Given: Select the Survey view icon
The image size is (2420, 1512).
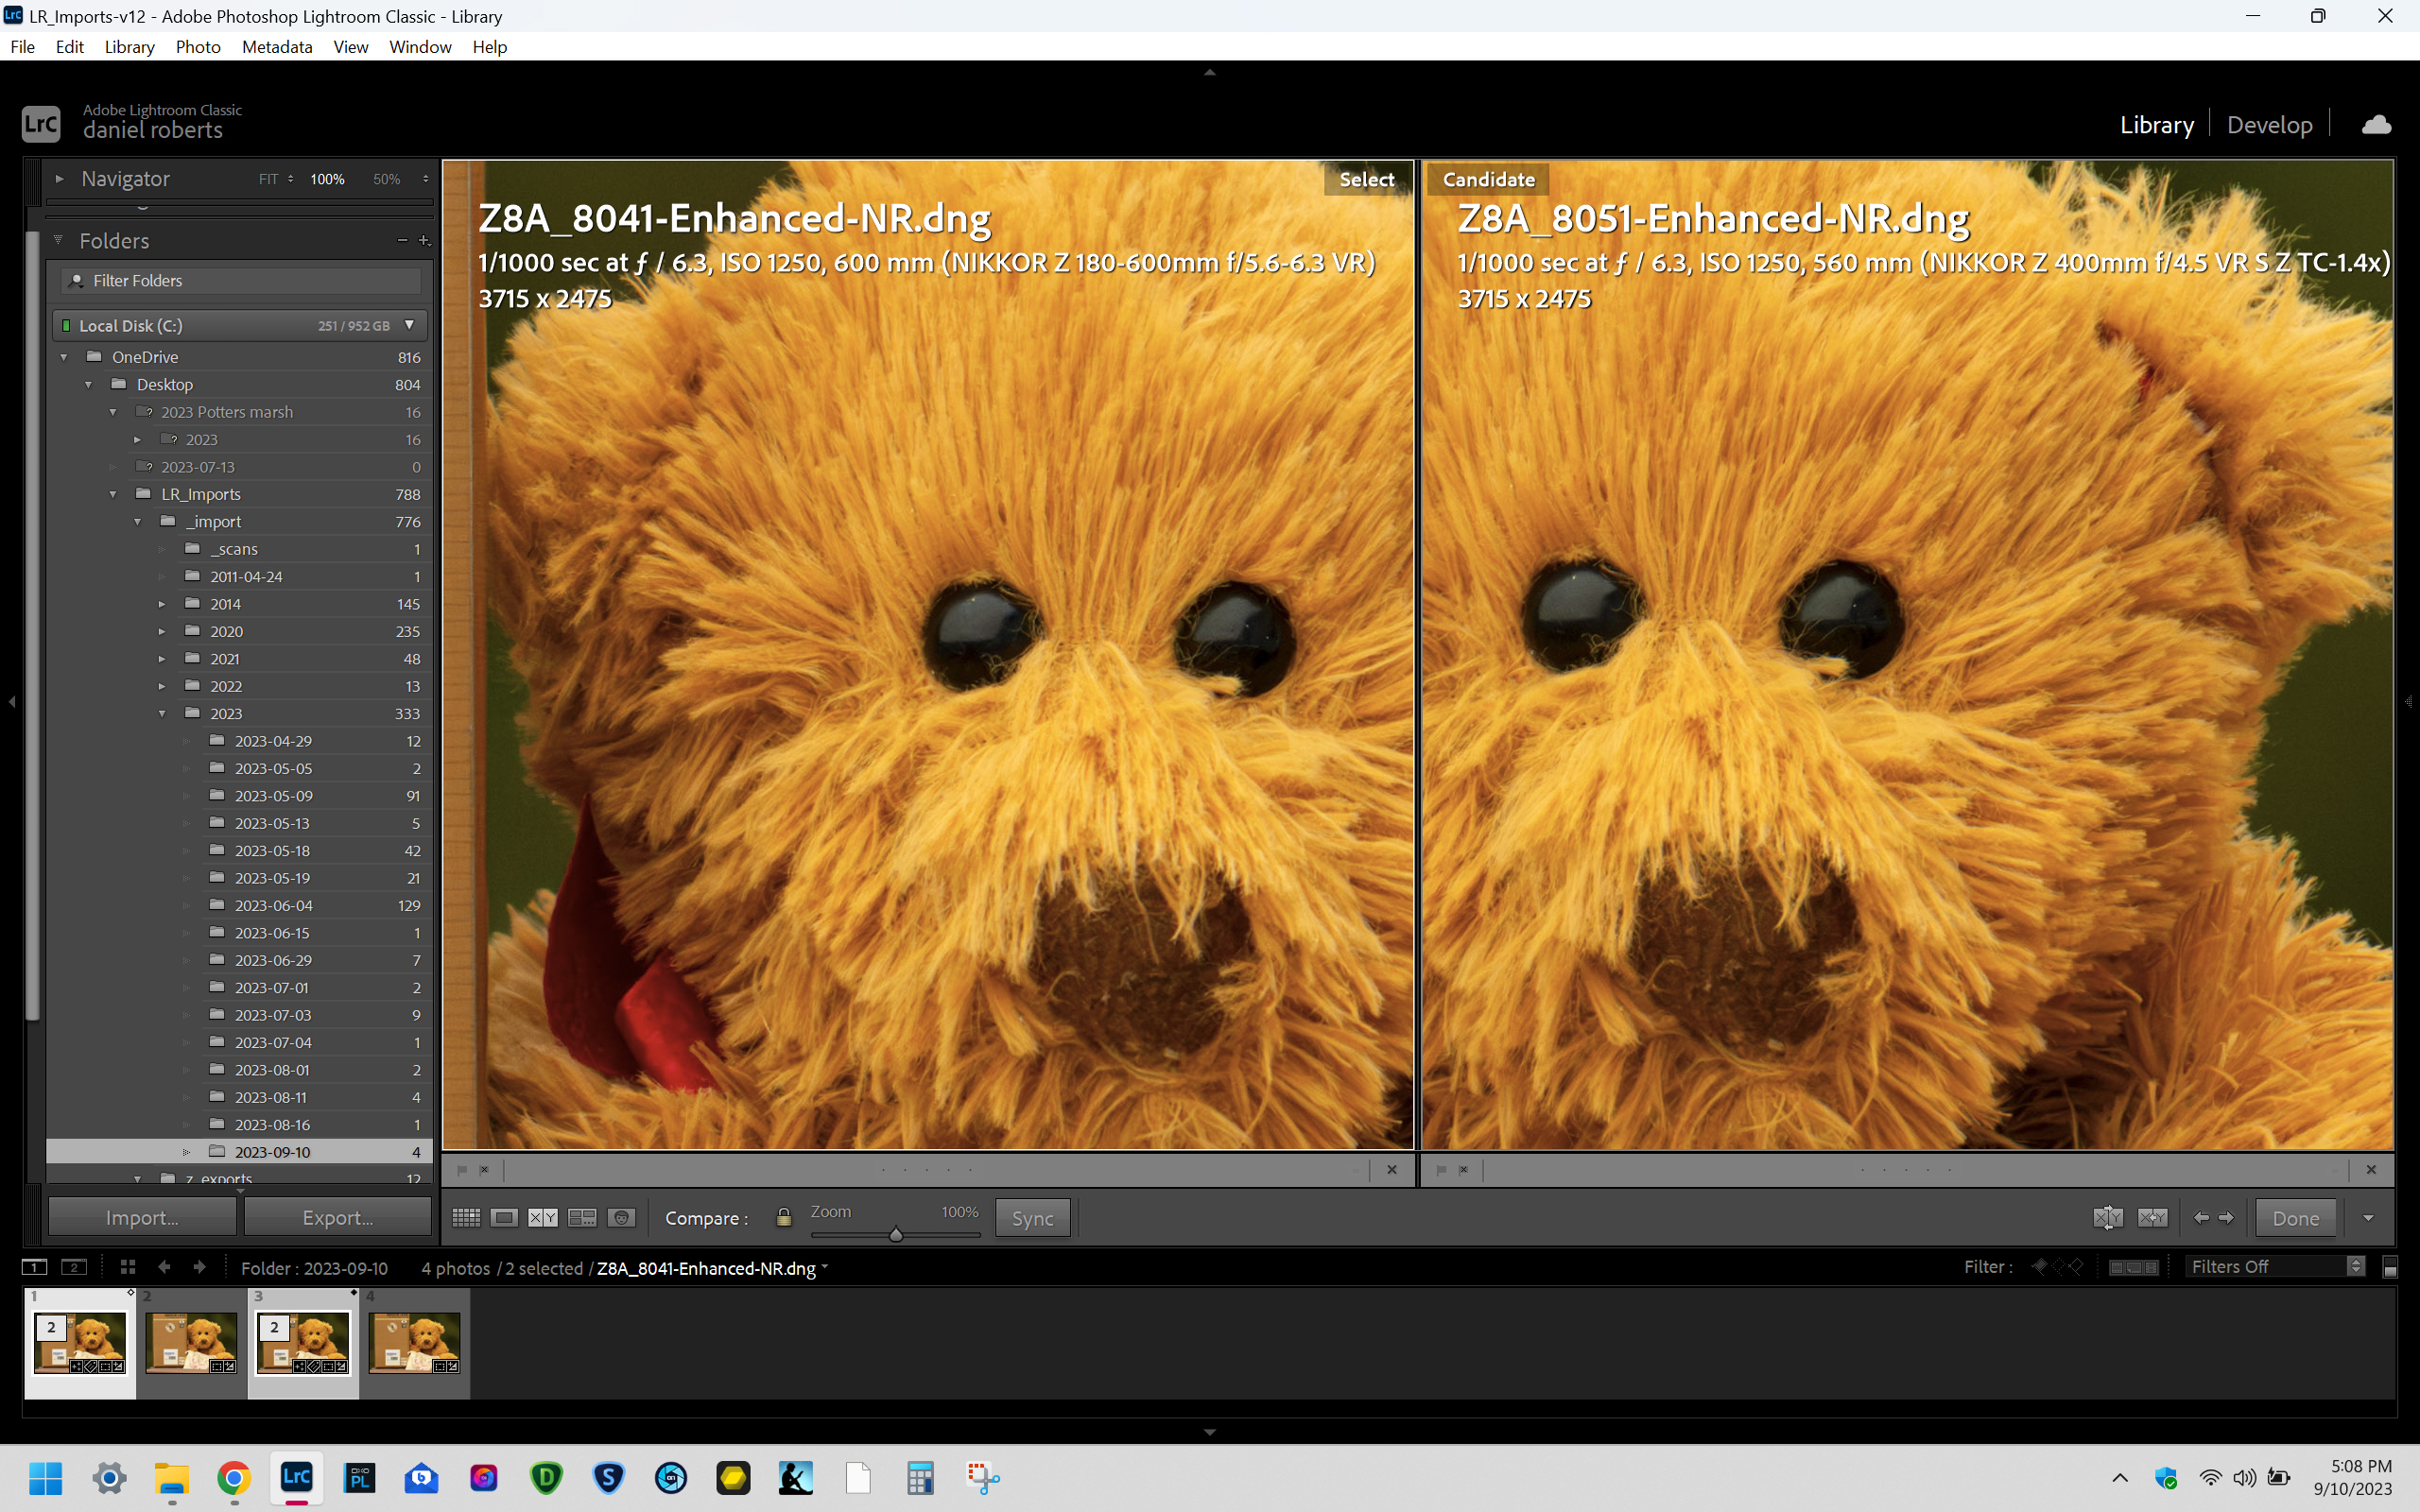Looking at the screenshot, I should coord(582,1217).
